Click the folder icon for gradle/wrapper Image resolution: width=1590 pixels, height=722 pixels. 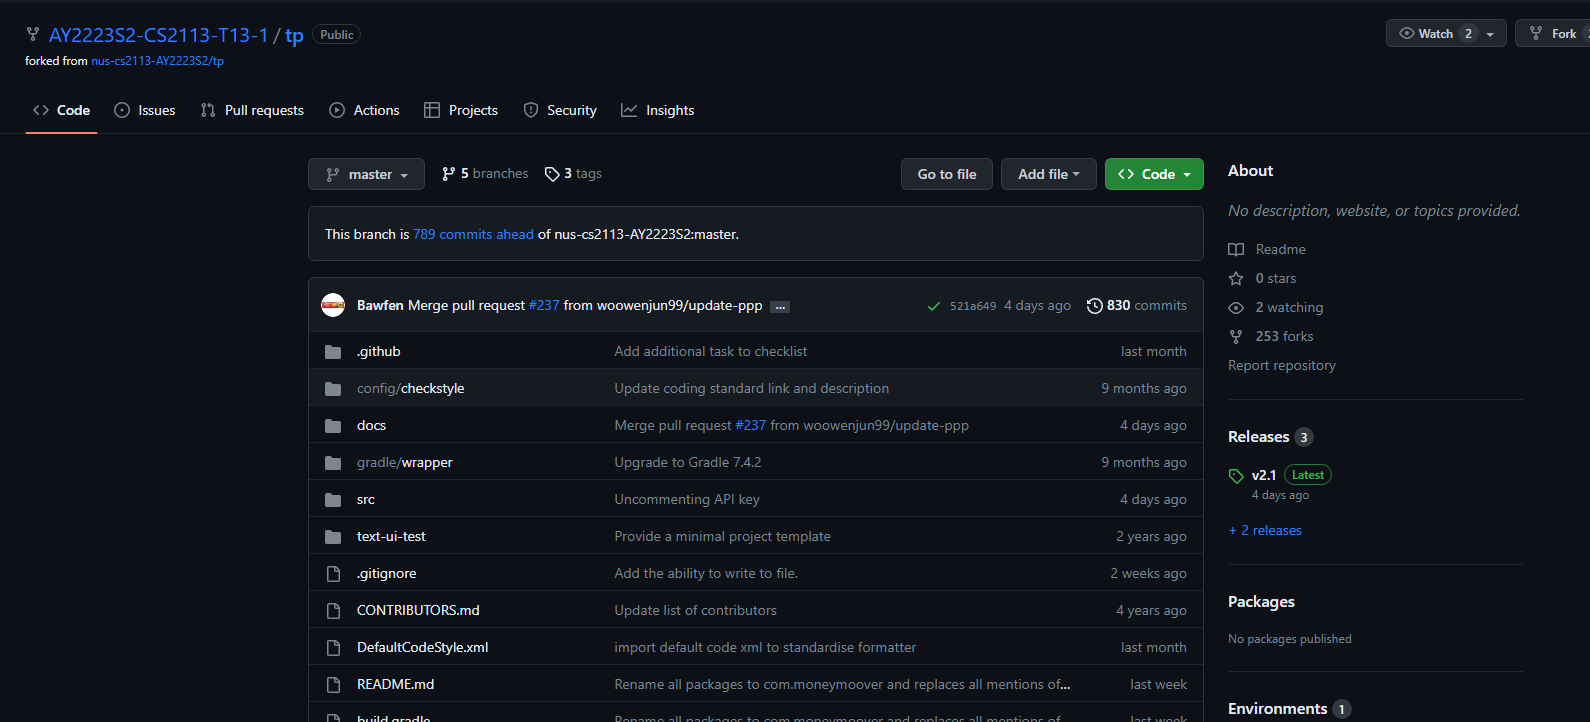point(333,463)
